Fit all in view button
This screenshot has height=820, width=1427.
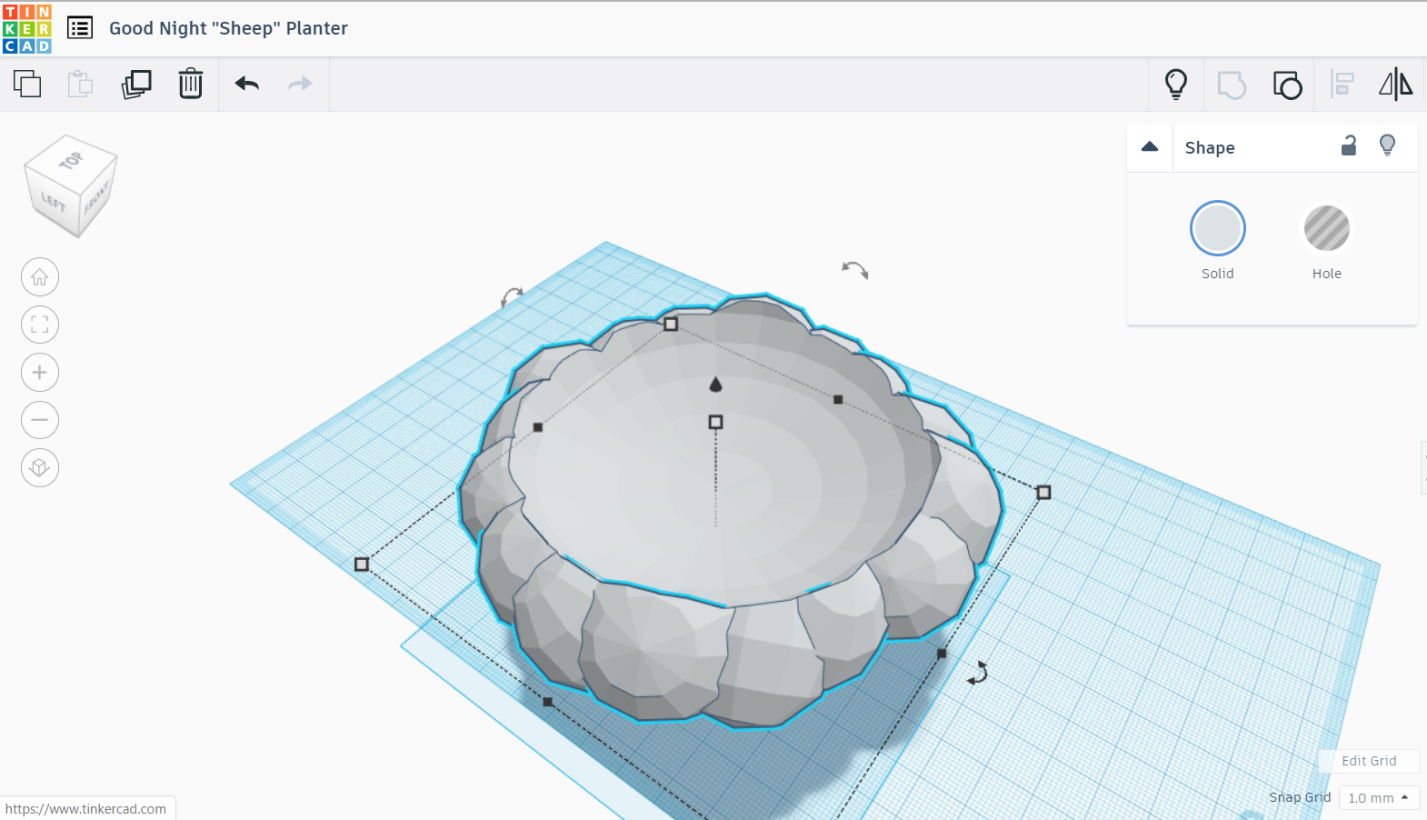pos(40,325)
